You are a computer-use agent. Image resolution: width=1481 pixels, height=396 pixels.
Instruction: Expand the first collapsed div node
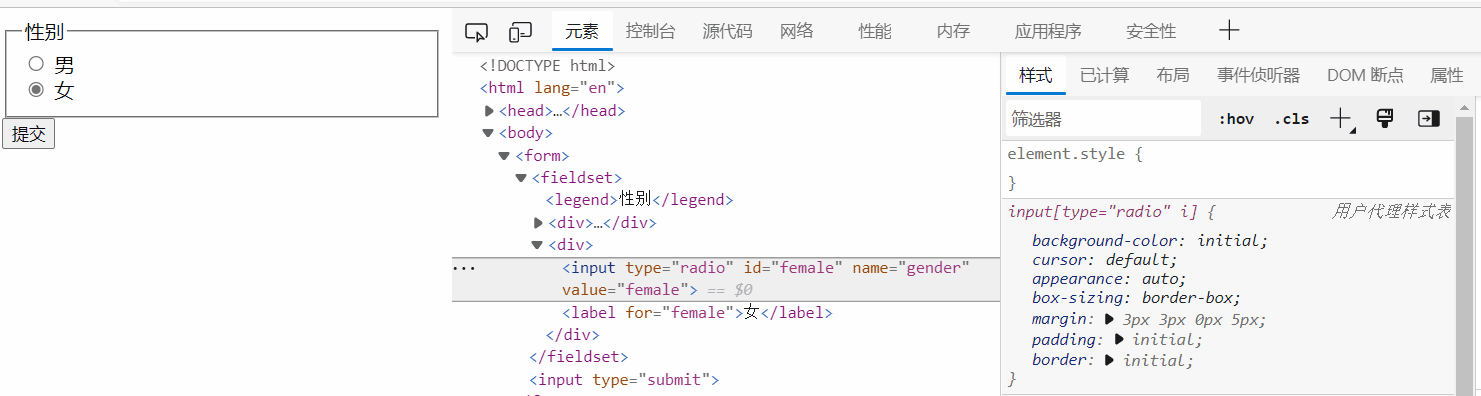pos(539,223)
